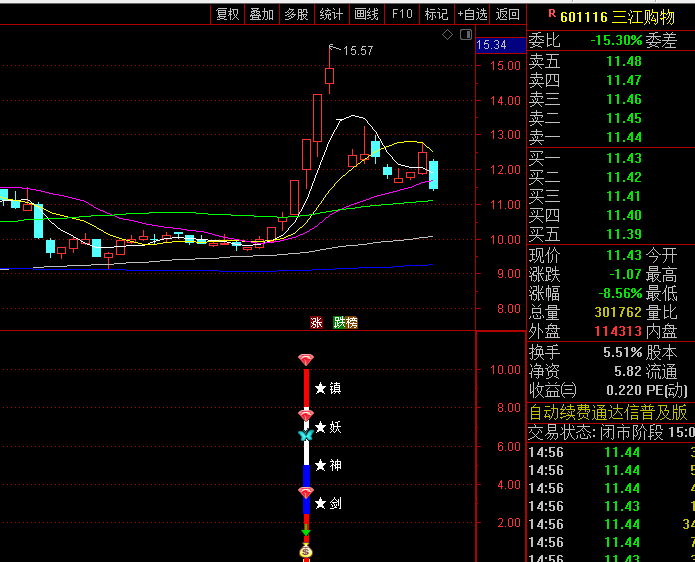Click the 现价 value 11.43

tap(624, 255)
